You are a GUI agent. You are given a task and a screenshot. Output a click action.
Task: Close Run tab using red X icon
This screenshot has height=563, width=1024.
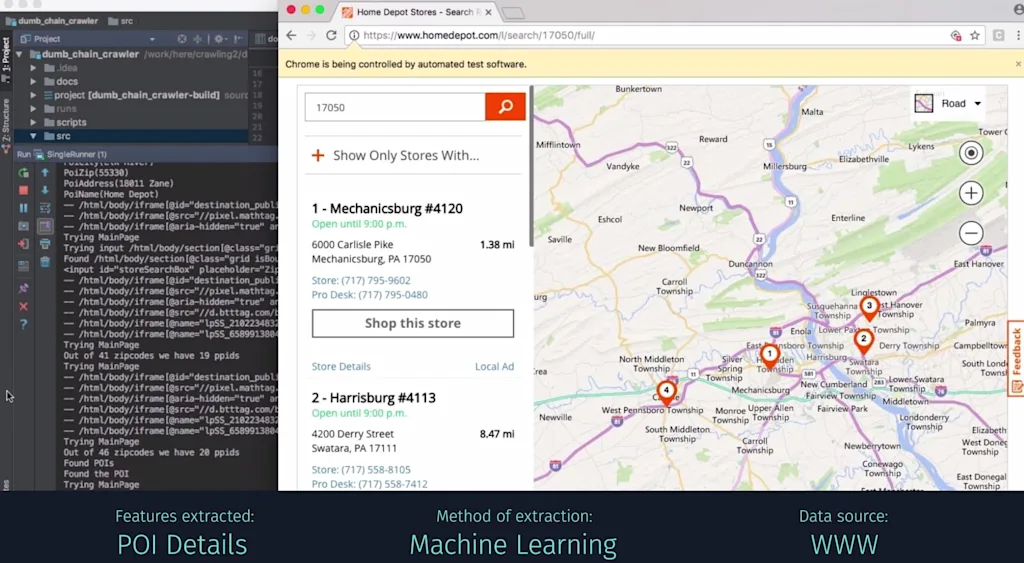(x=24, y=306)
